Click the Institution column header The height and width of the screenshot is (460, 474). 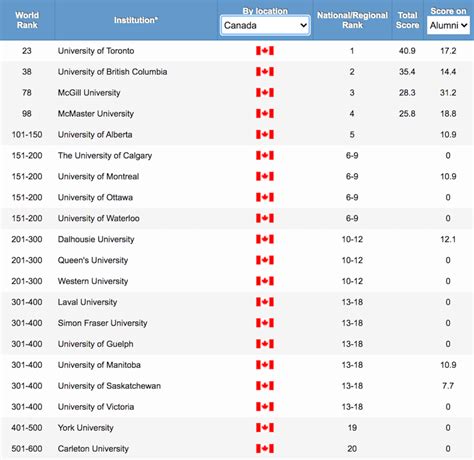point(136,20)
